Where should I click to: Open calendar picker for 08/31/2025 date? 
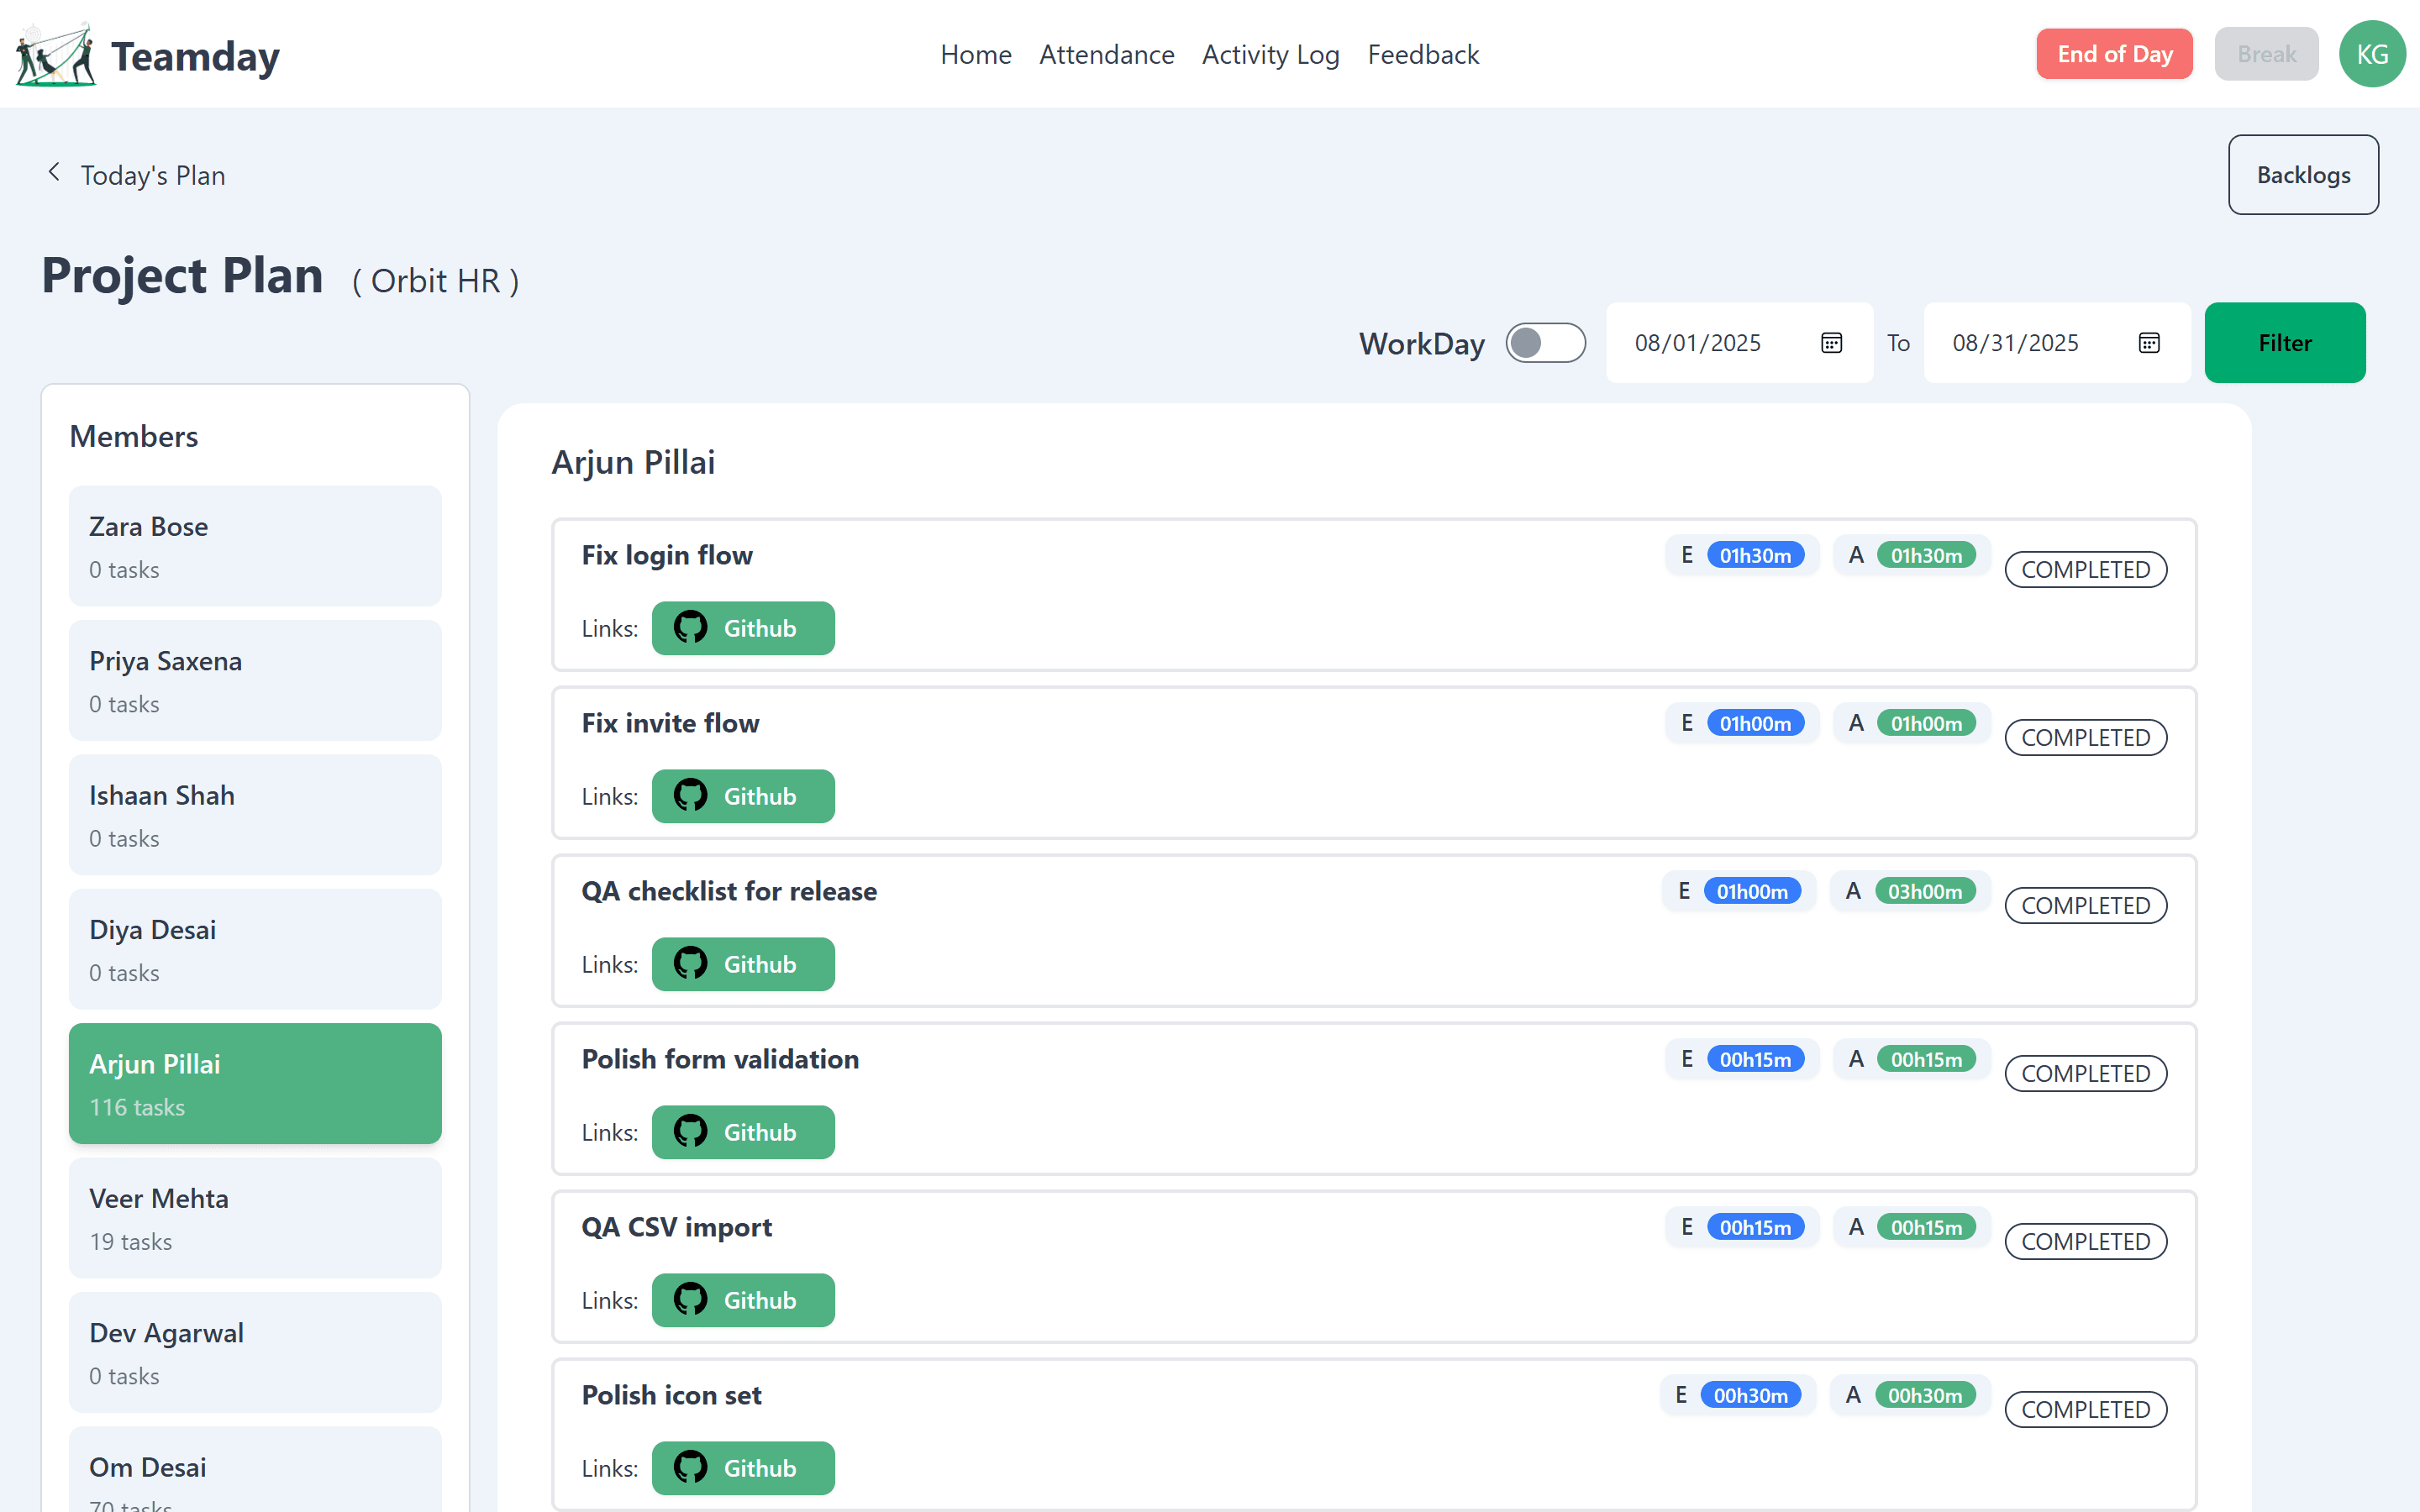pyautogui.click(x=2149, y=343)
